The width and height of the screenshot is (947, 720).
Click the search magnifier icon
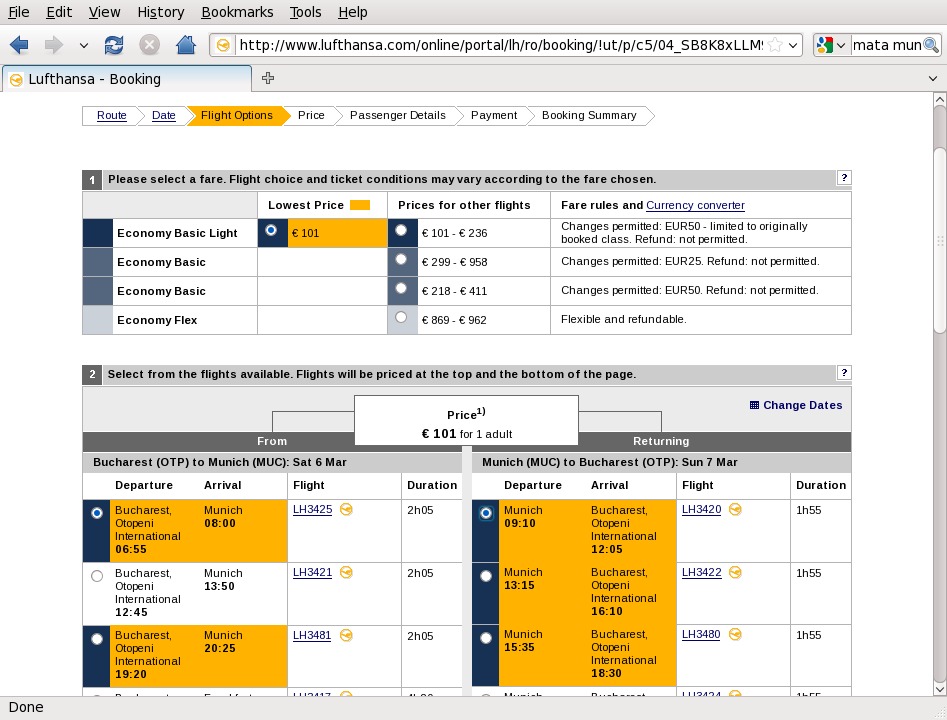coord(931,45)
